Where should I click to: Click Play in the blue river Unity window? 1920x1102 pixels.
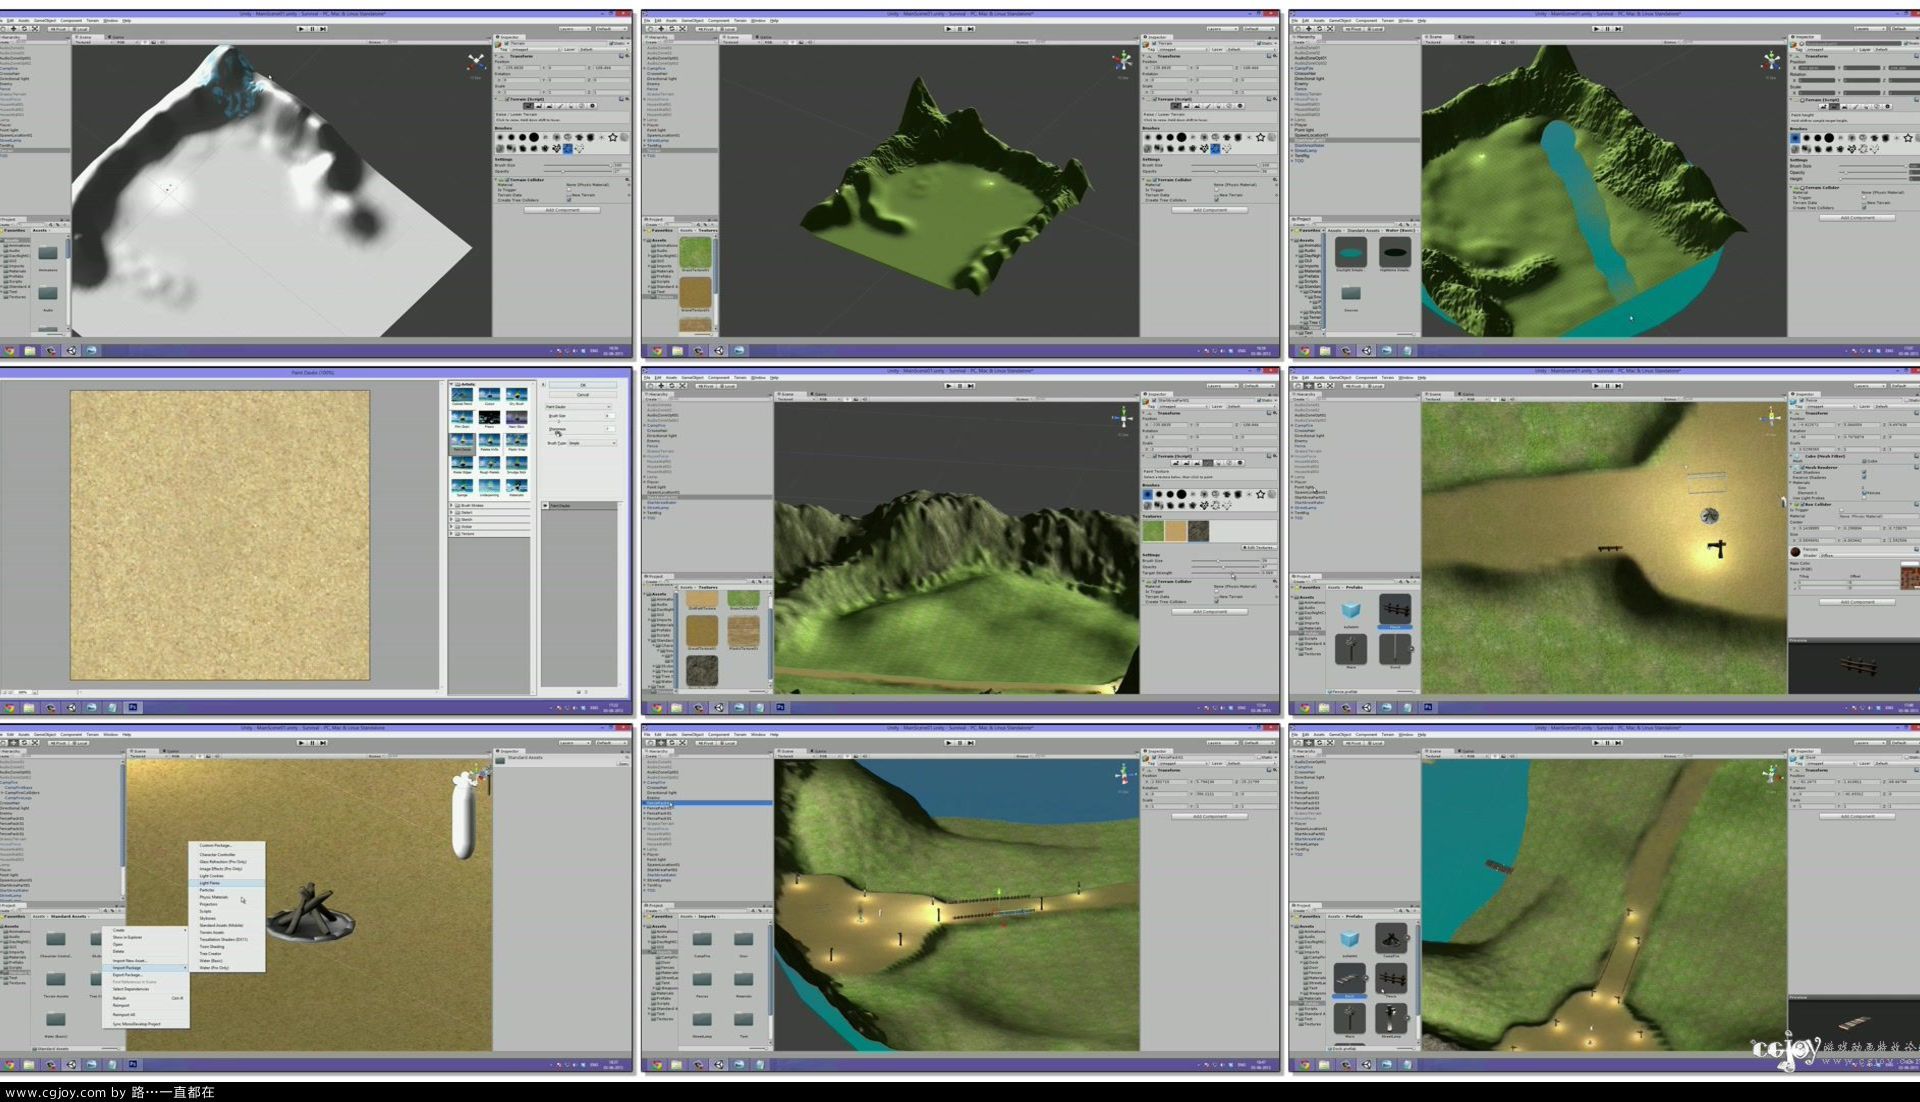tap(1596, 29)
